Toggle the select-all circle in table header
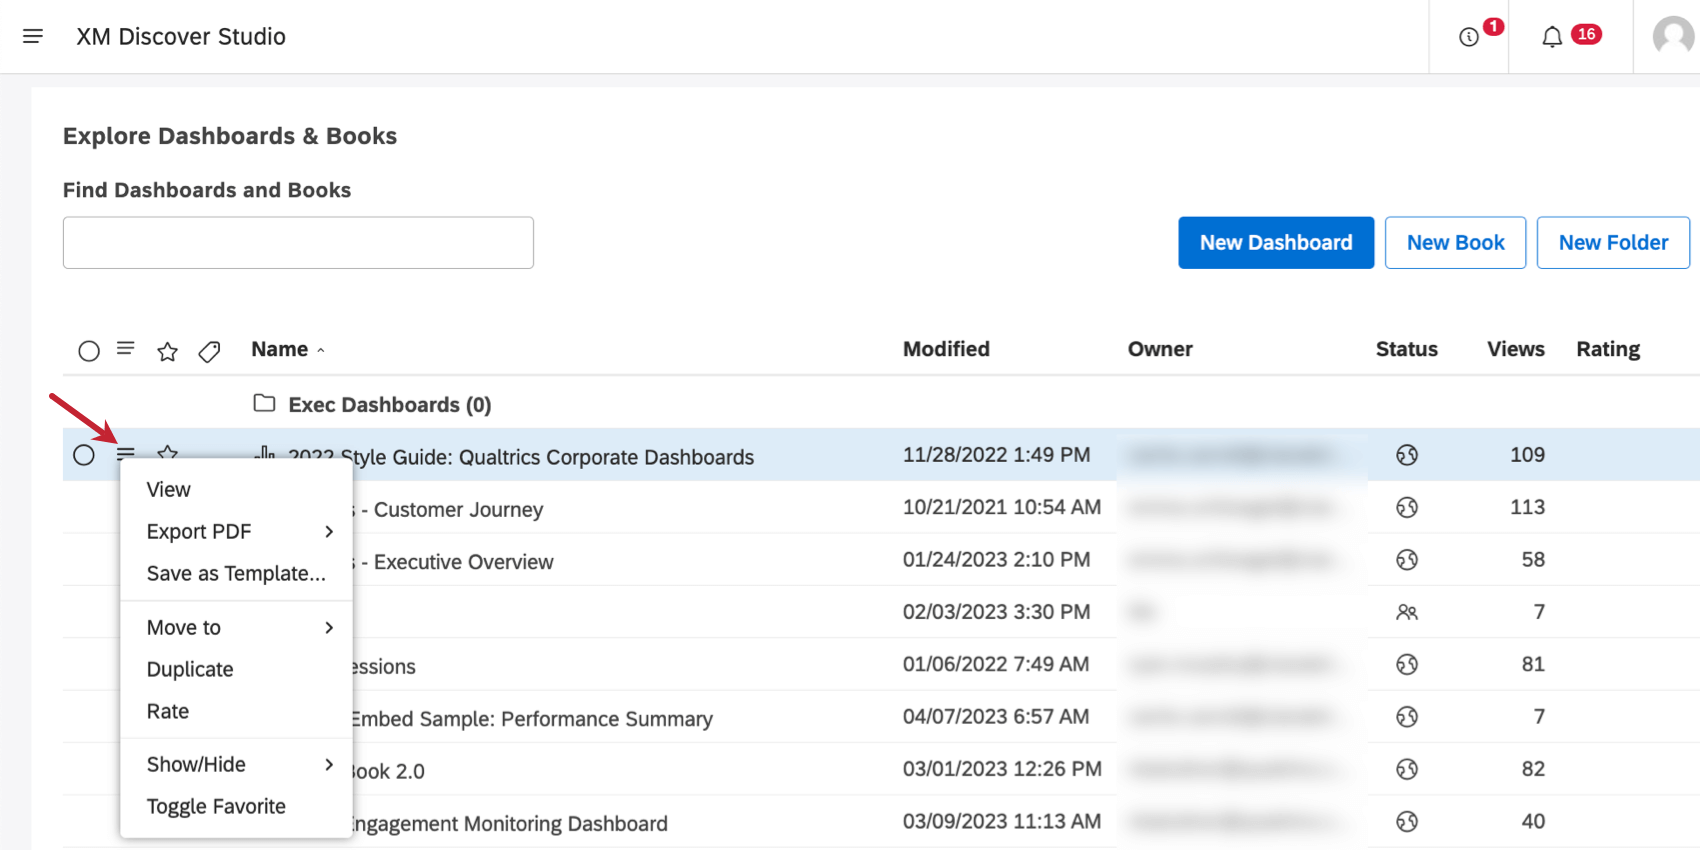1700x850 pixels. click(89, 351)
